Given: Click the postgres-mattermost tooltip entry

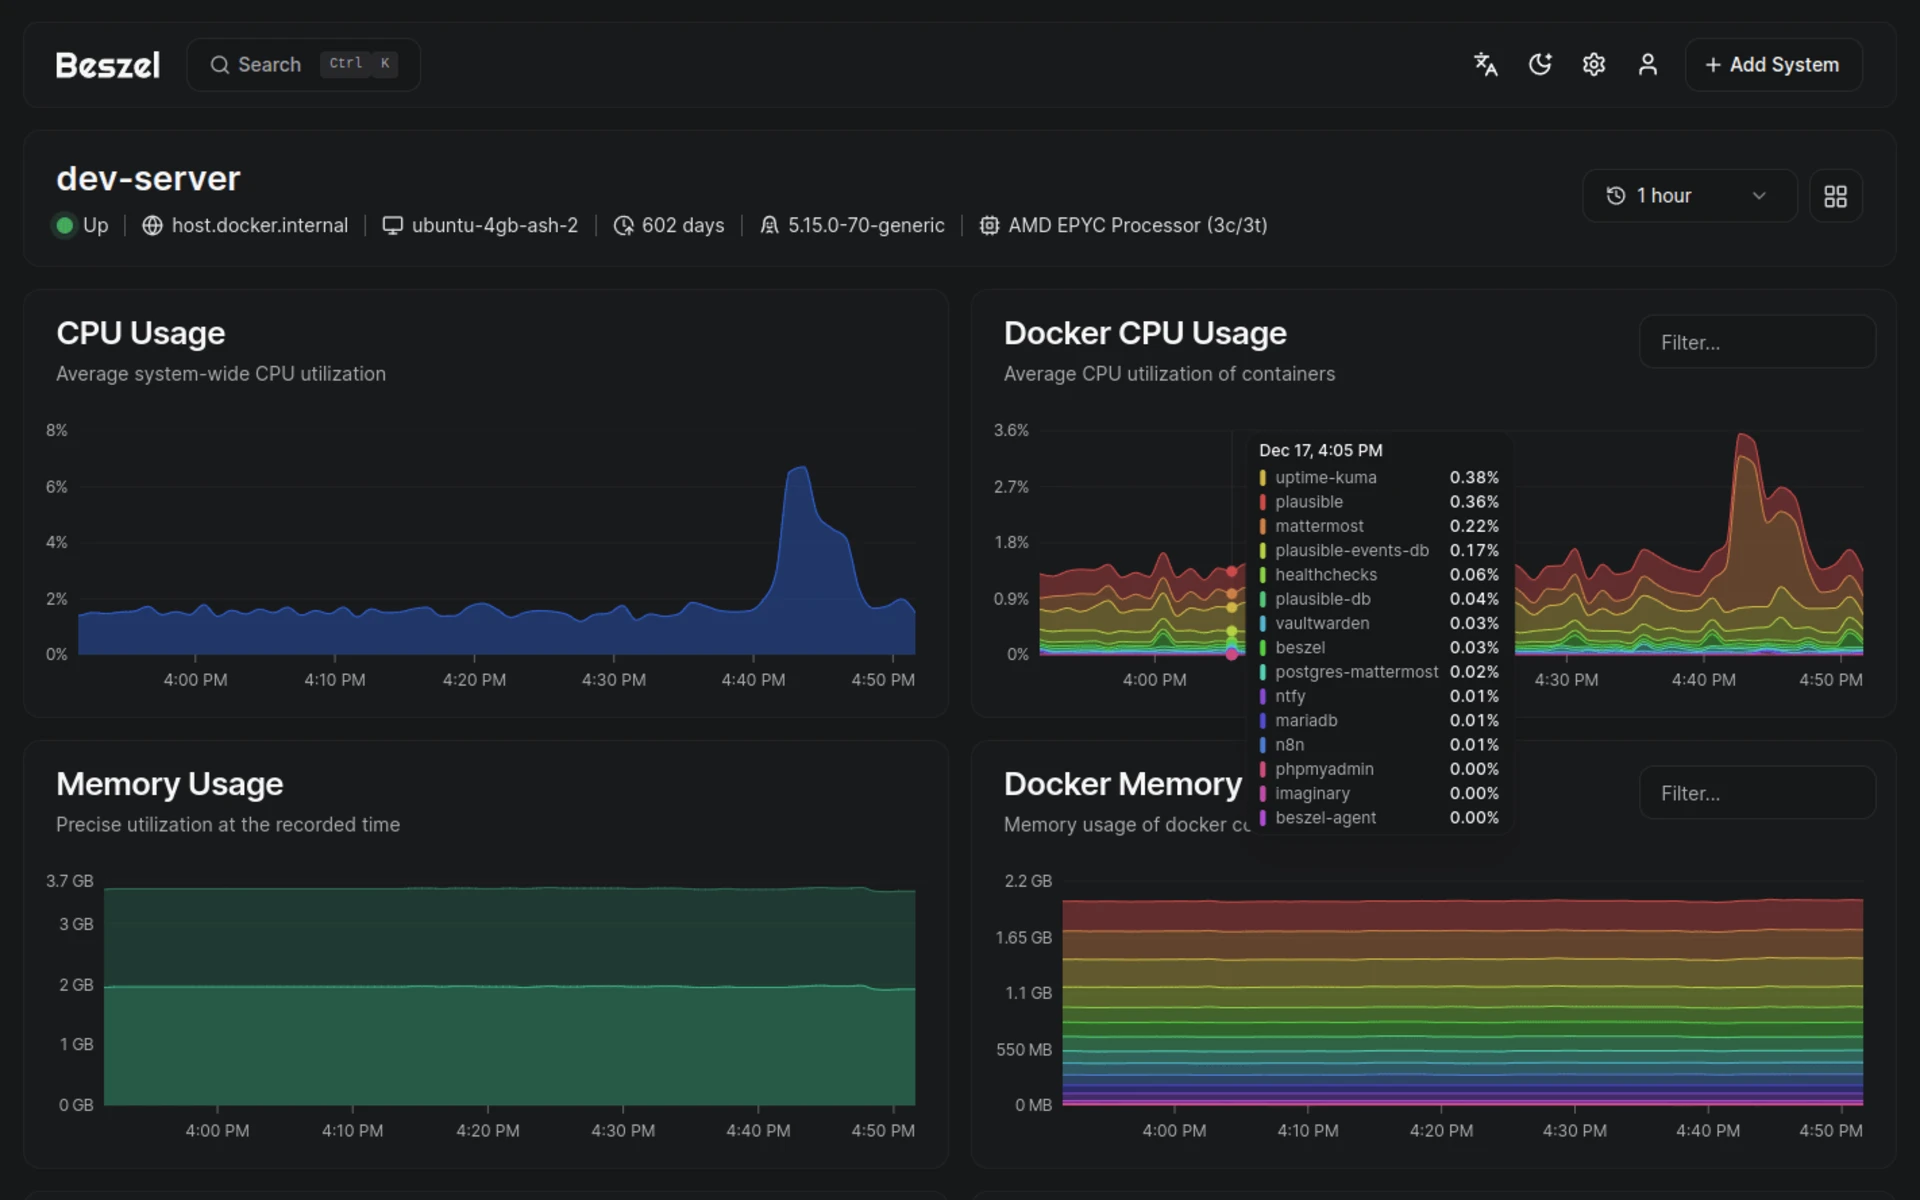Looking at the screenshot, I should tap(1379, 672).
